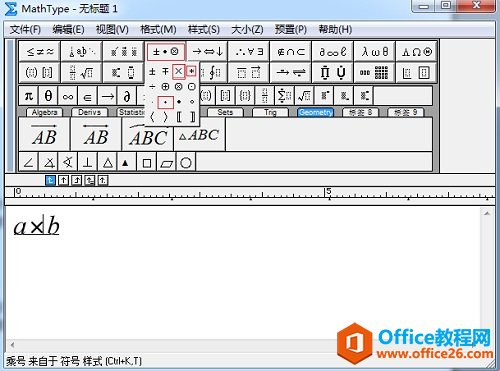Open the 编辑(E) menu
This screenshot has height=371, width=500.
click(68, 29)
